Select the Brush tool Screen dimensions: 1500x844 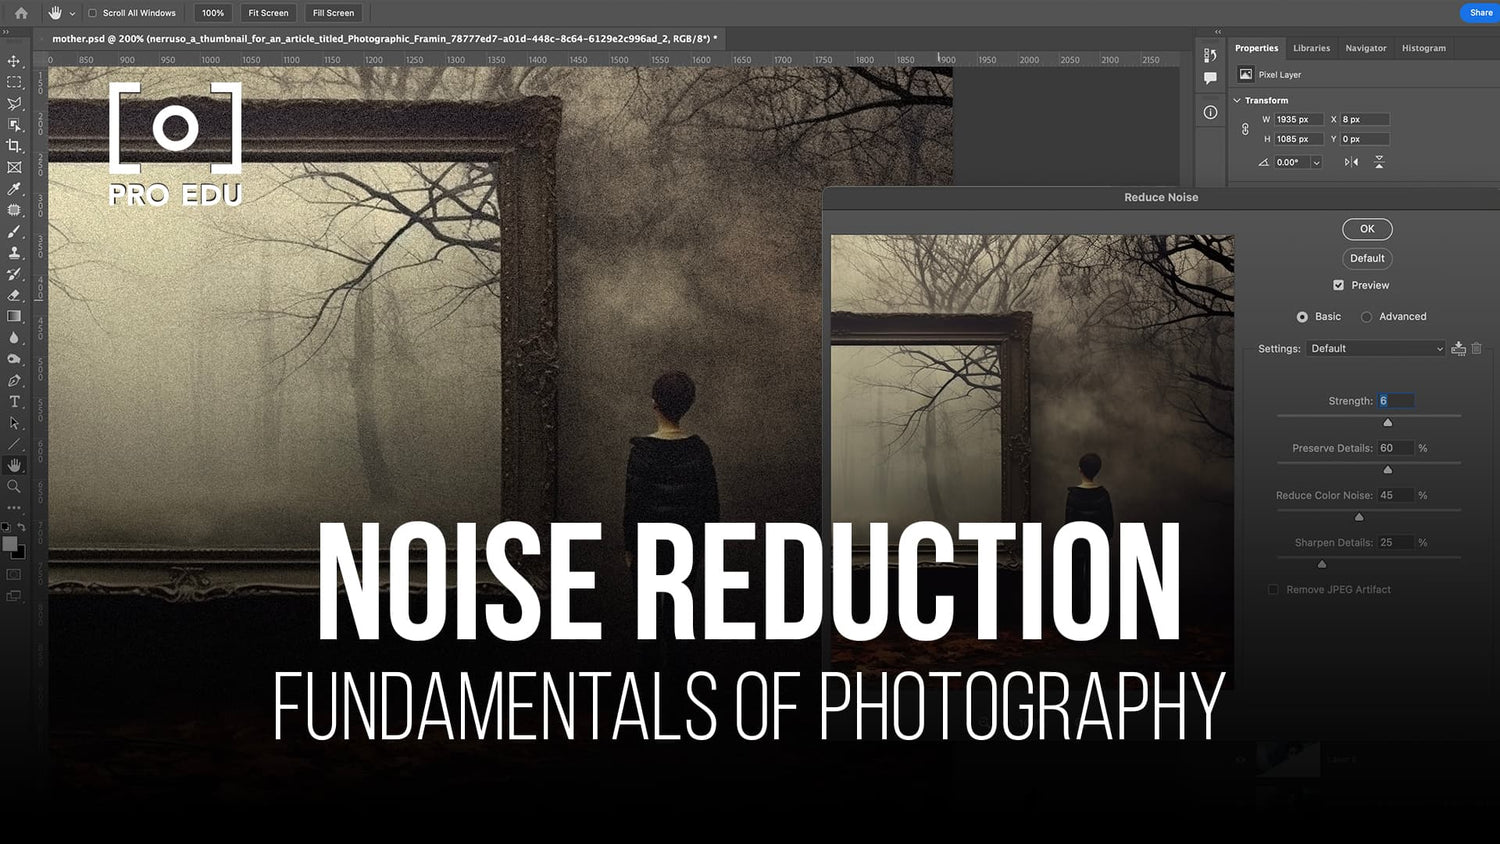coord(14,232)
